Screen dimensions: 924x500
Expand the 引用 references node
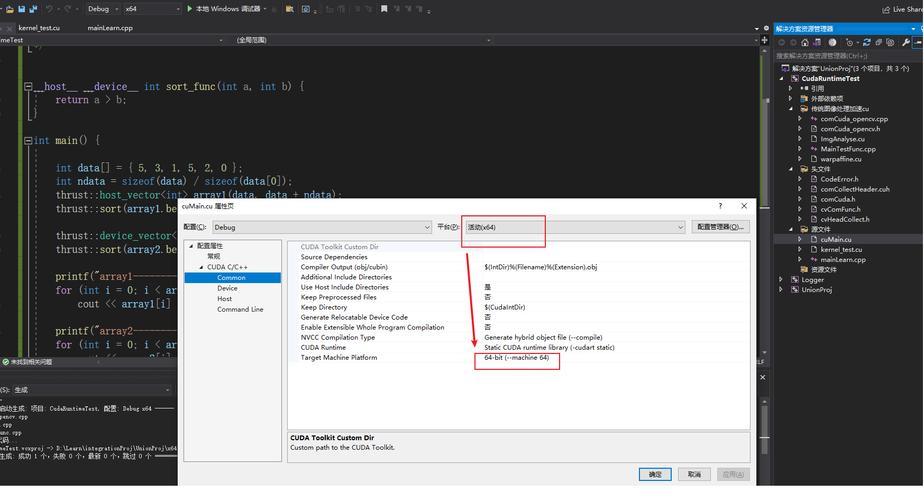pos(791,88)
